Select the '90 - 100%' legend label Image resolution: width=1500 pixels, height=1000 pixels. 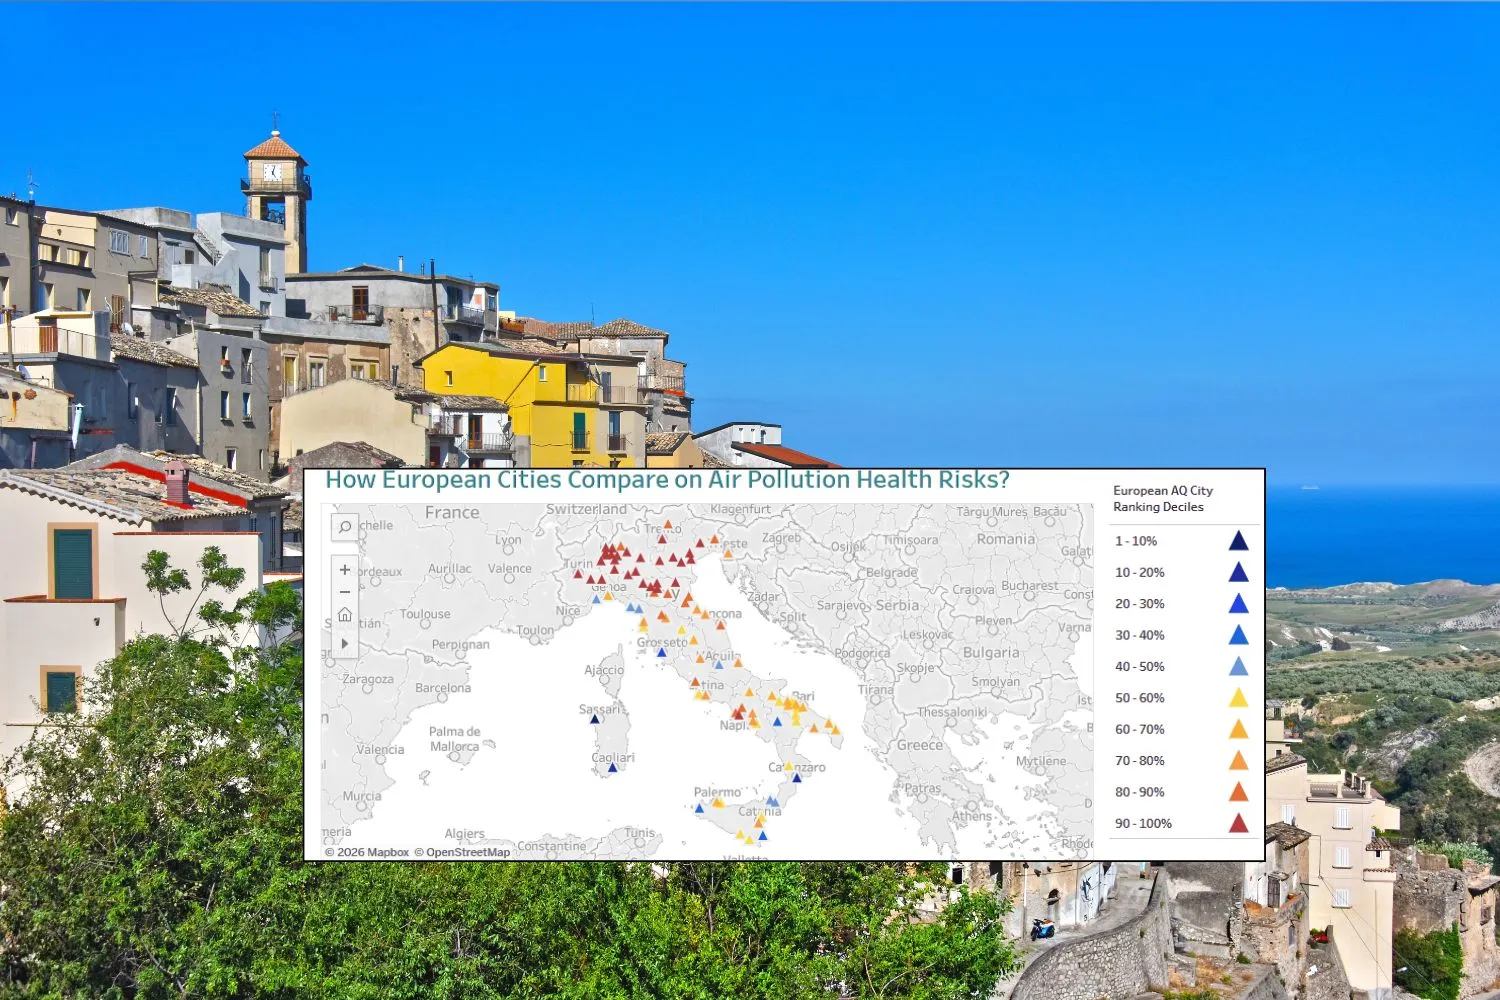[1143, 824]
